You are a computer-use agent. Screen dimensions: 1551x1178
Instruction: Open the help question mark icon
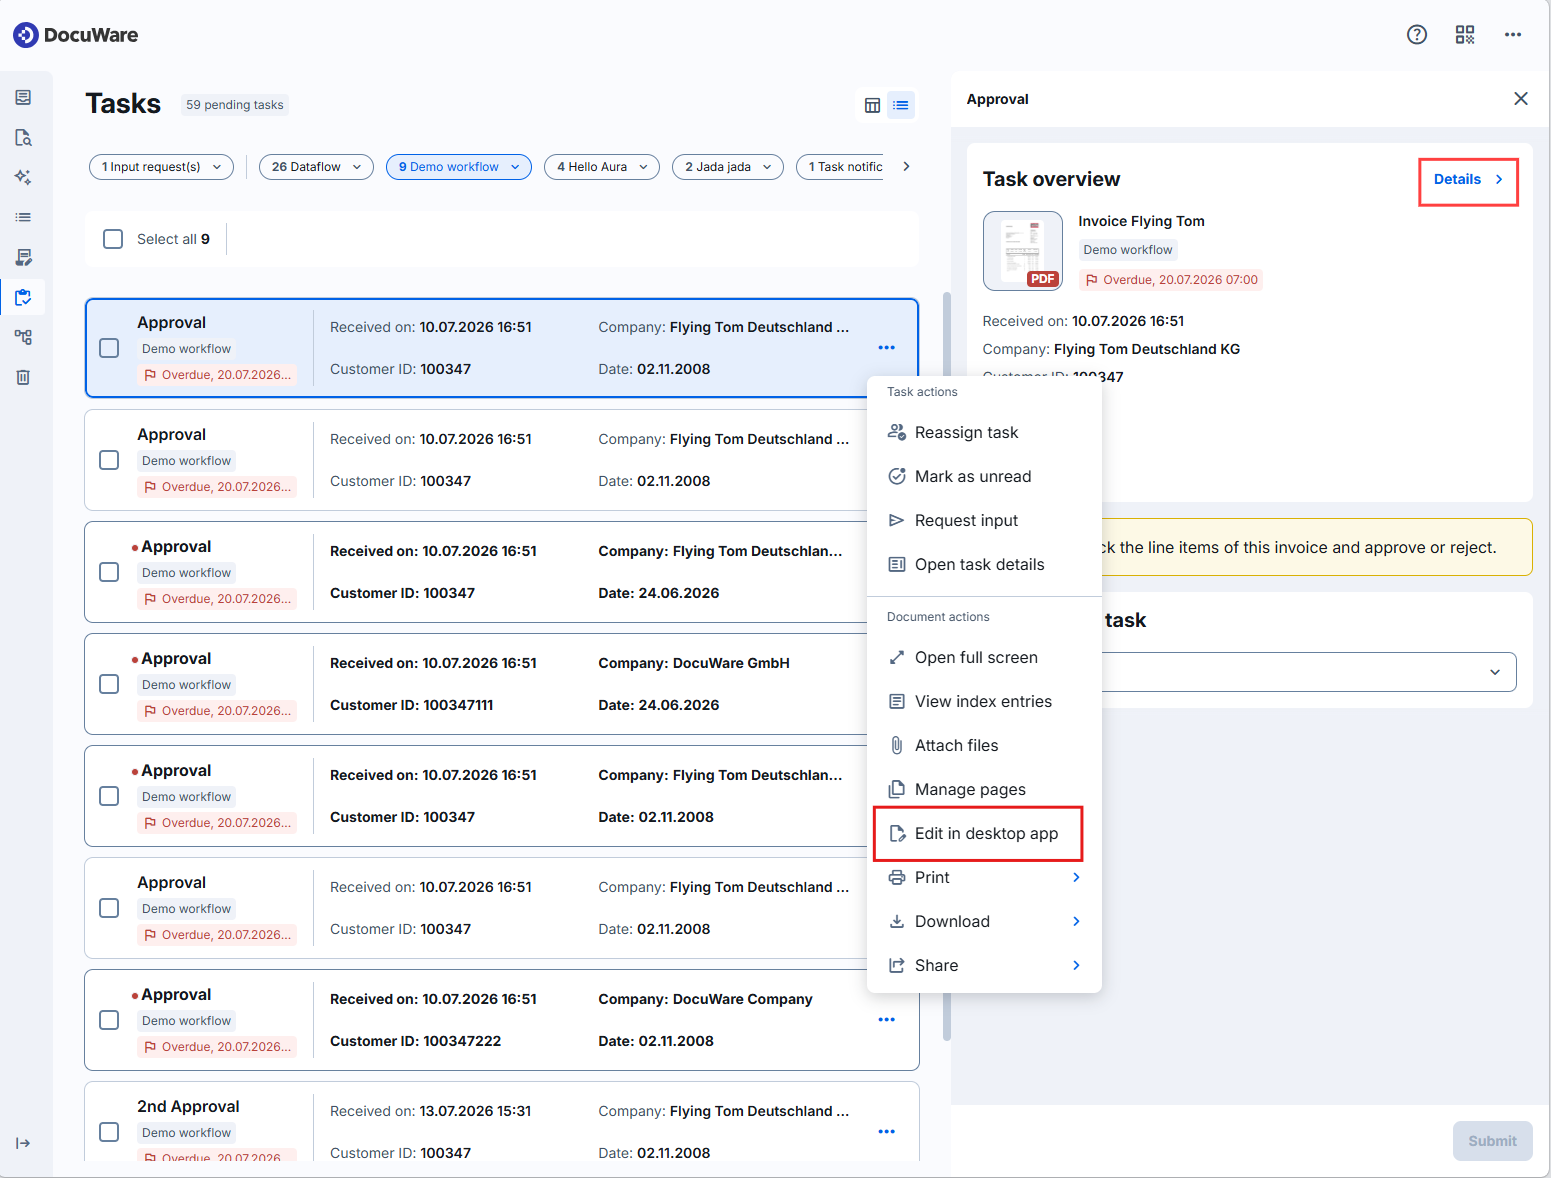click(x=1416, y=35)
